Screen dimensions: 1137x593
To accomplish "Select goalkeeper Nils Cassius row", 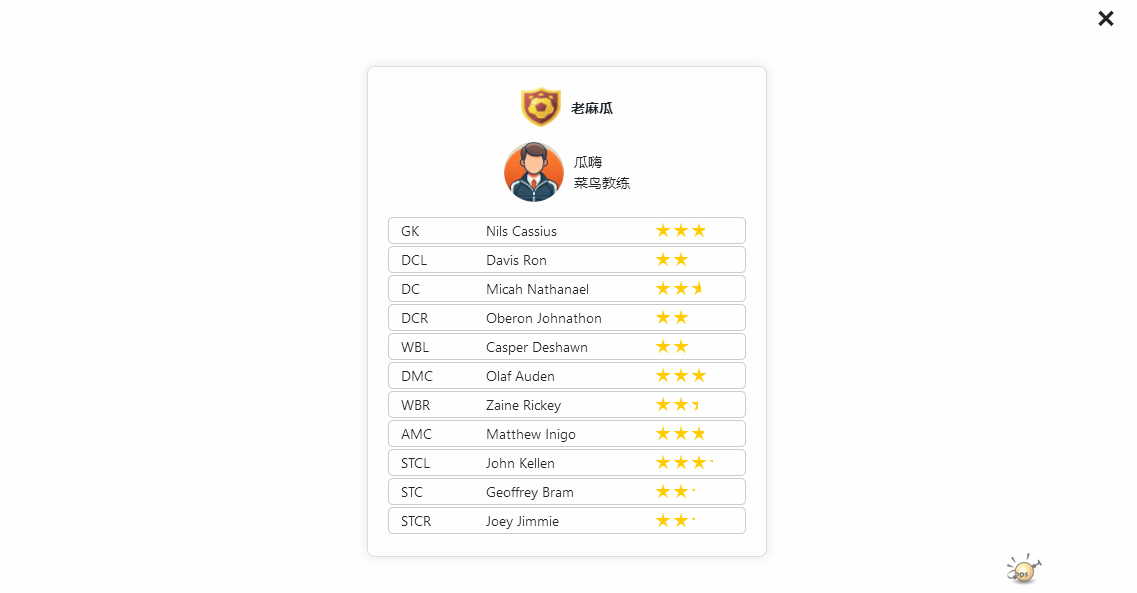I will click(567, 231).
